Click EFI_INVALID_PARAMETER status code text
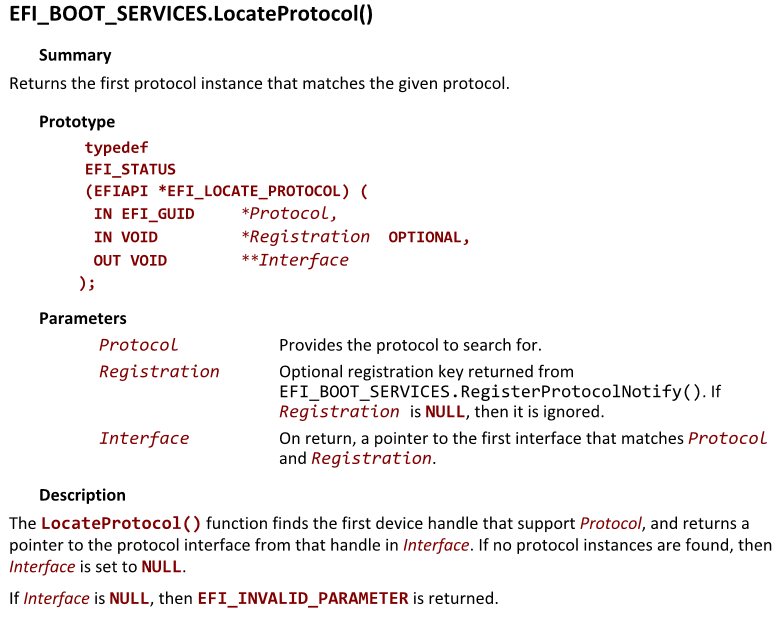Image resolution: width=776 pixels, height=618 pixels. (303, 598)
